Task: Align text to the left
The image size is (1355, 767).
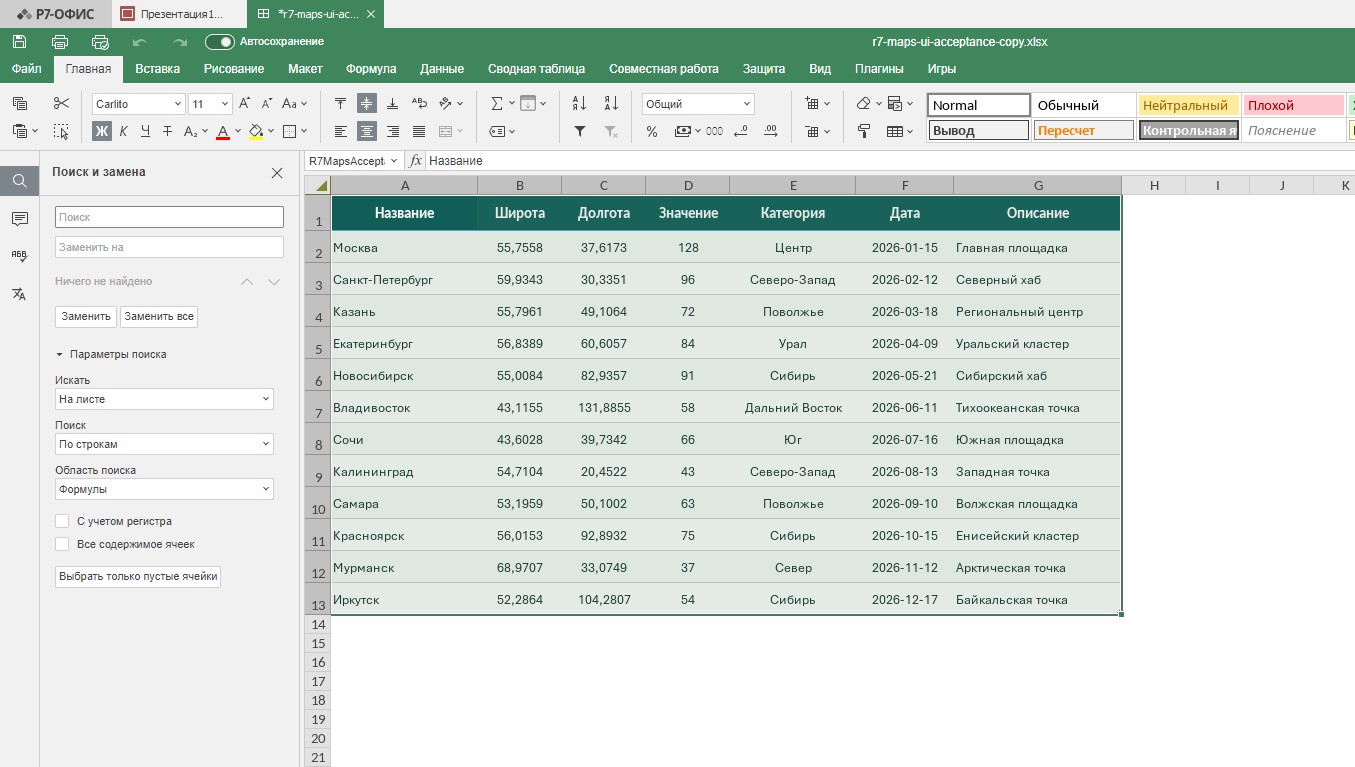Action: tap(341, 131)
